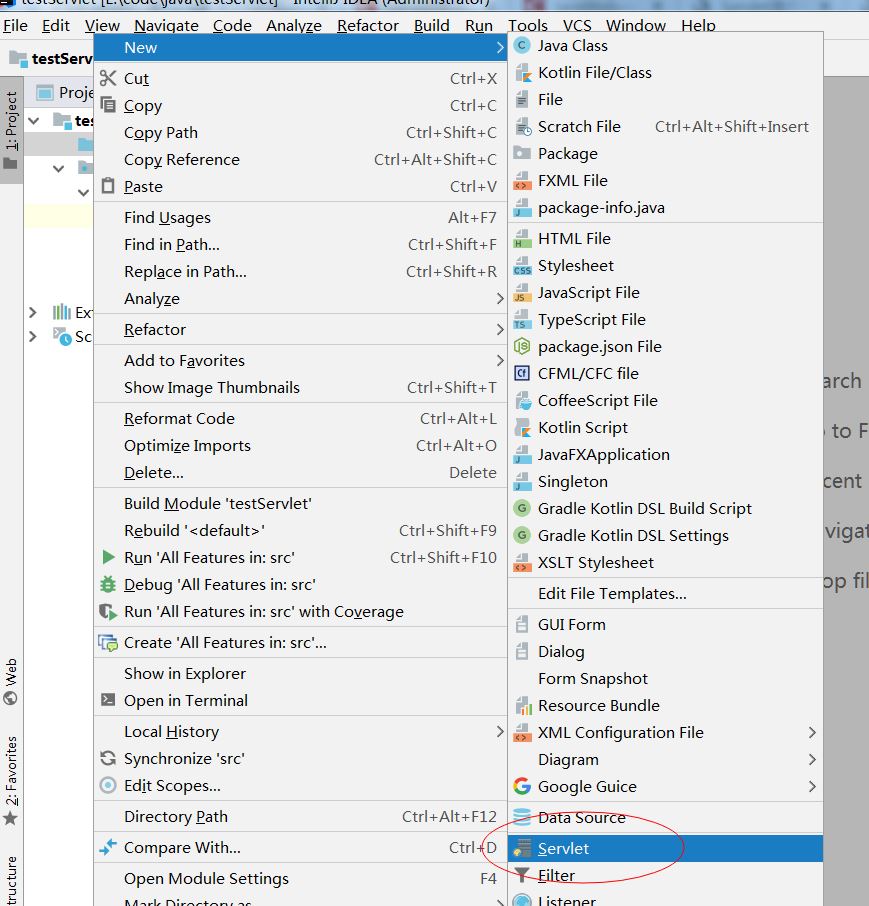Open the File menu
This screenshot has height=906, width=869.
15,25
